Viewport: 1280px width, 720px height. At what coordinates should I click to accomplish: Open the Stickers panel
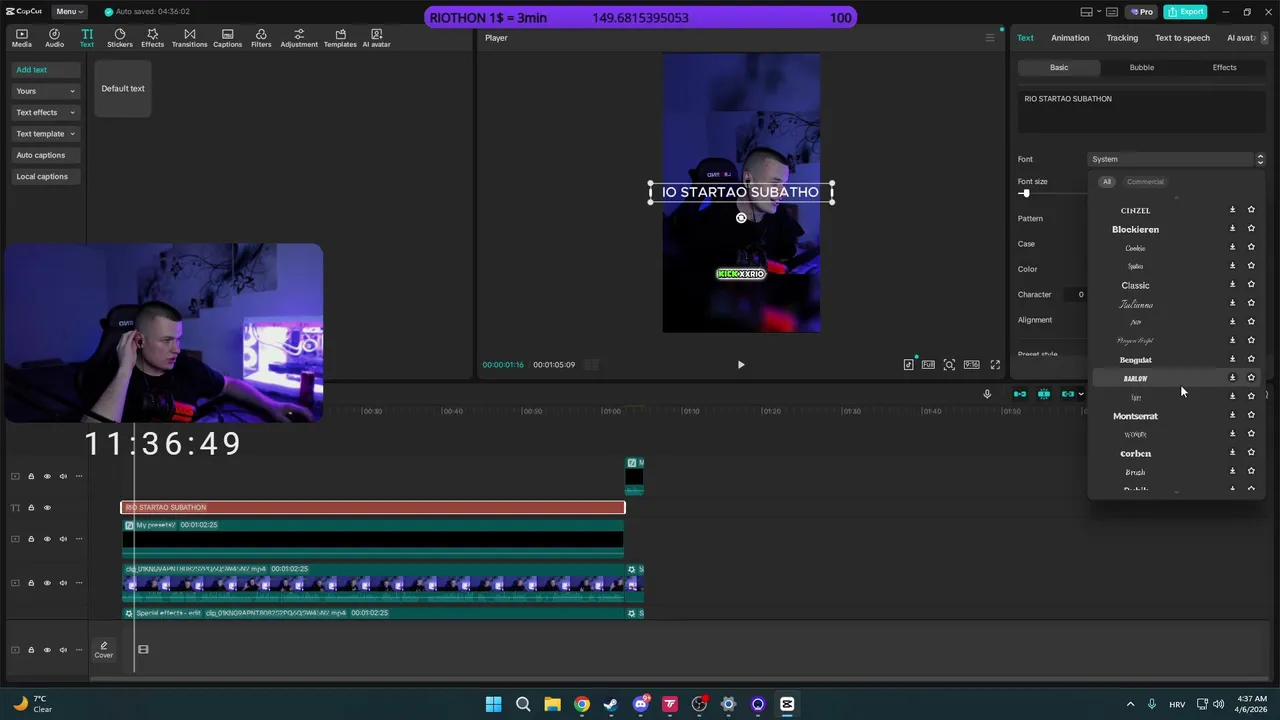point(119,38)
